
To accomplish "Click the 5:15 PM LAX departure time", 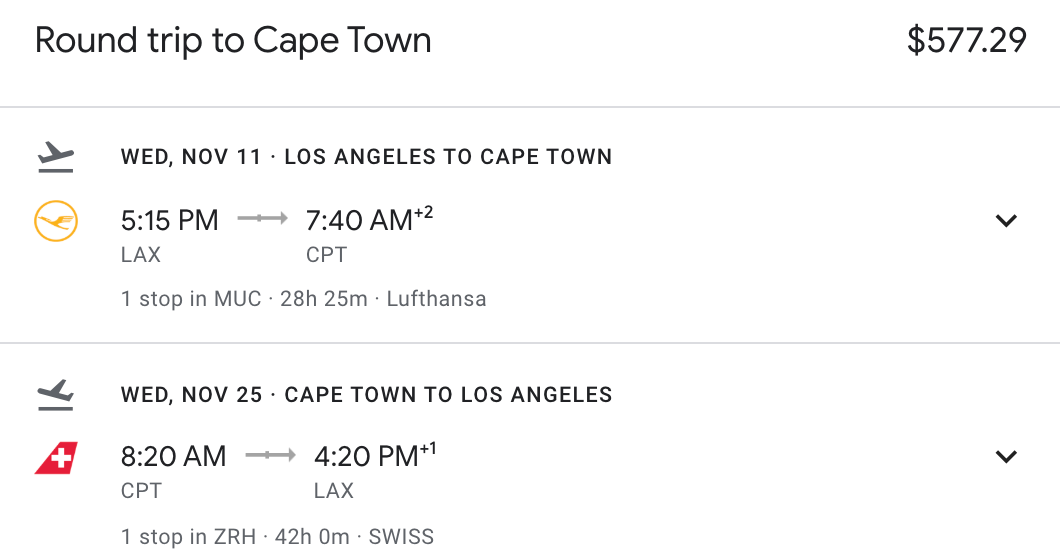I will coord(170,220).
